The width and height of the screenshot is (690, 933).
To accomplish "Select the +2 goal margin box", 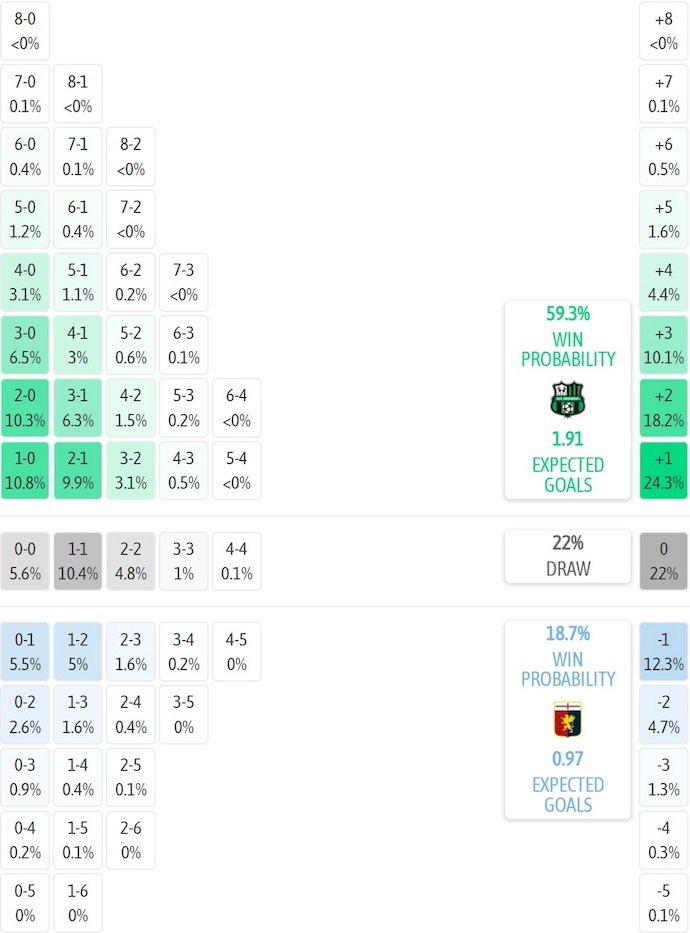I will [x=663, y=407].
